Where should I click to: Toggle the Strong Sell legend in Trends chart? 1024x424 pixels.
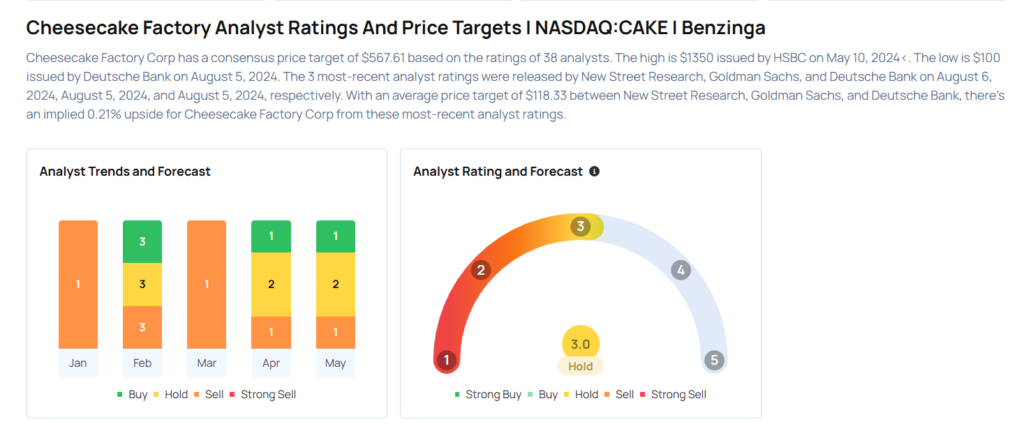coord(263,395)
